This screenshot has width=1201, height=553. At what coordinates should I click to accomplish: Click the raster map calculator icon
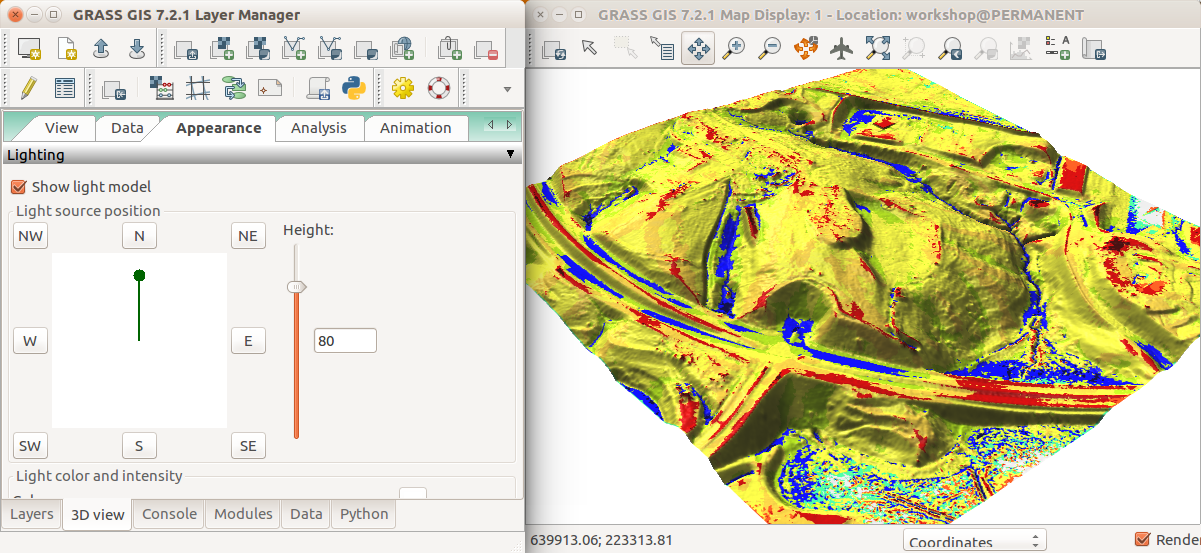click(x=162, y=88)
